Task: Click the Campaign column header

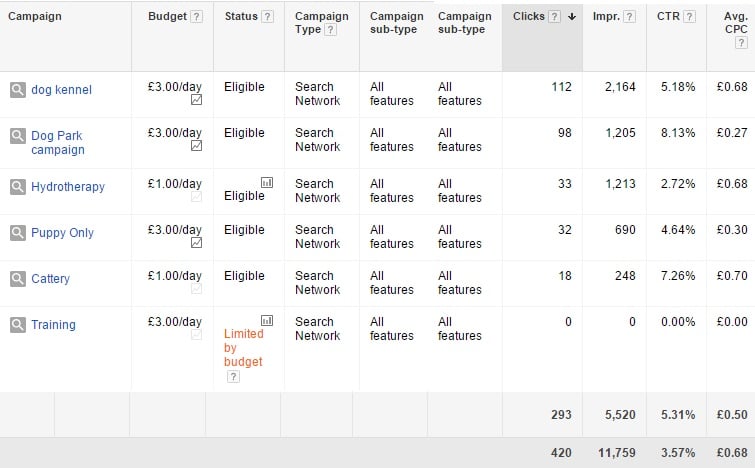Action: coord(35,16)
